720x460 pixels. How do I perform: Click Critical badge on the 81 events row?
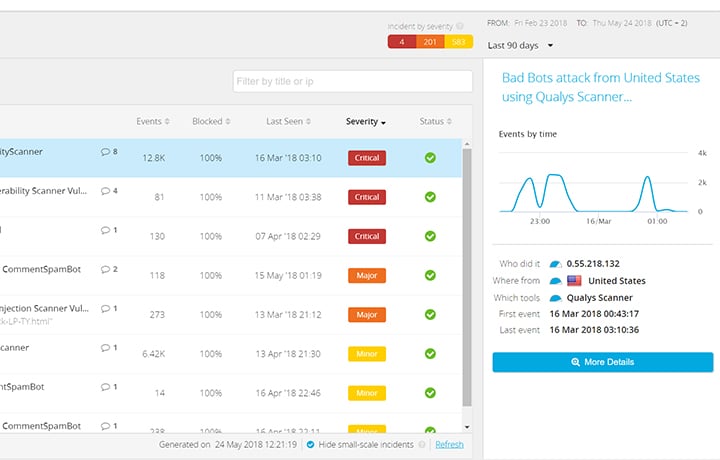coord(367,197)
